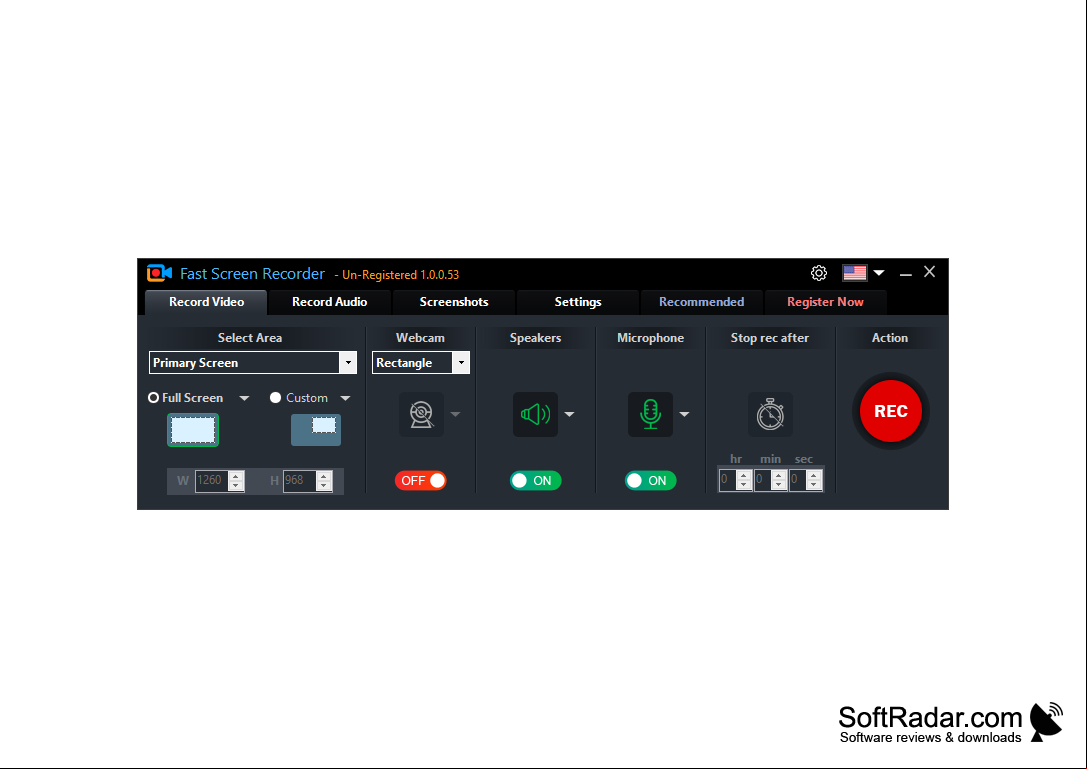Viewport: 1087px width, 769px height.
Task: Switch to the Record Video tab
Action: click(x=207, y=302)
